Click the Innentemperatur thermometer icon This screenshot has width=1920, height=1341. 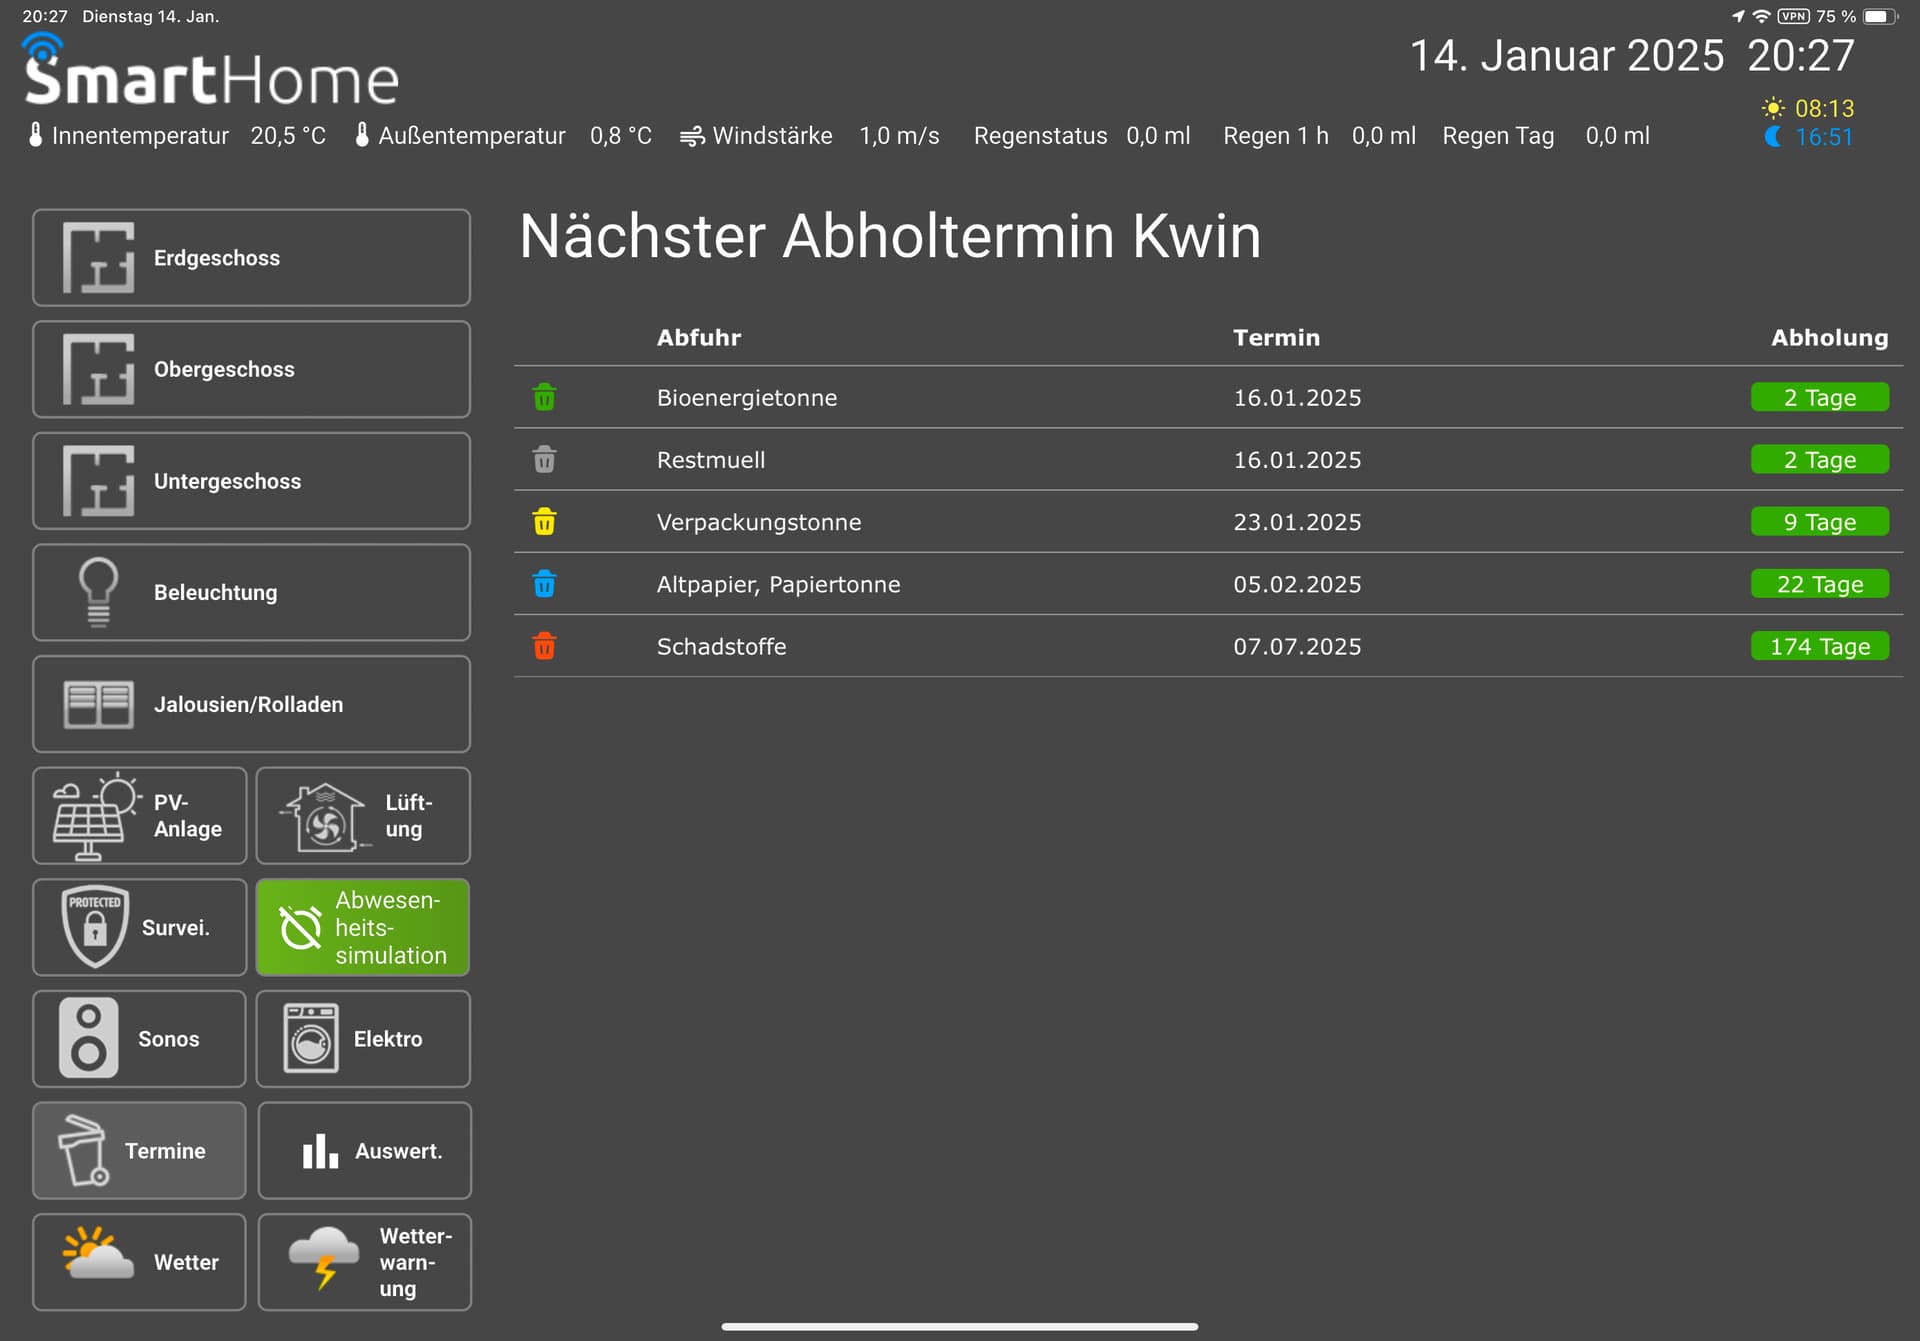pos(35,135)
